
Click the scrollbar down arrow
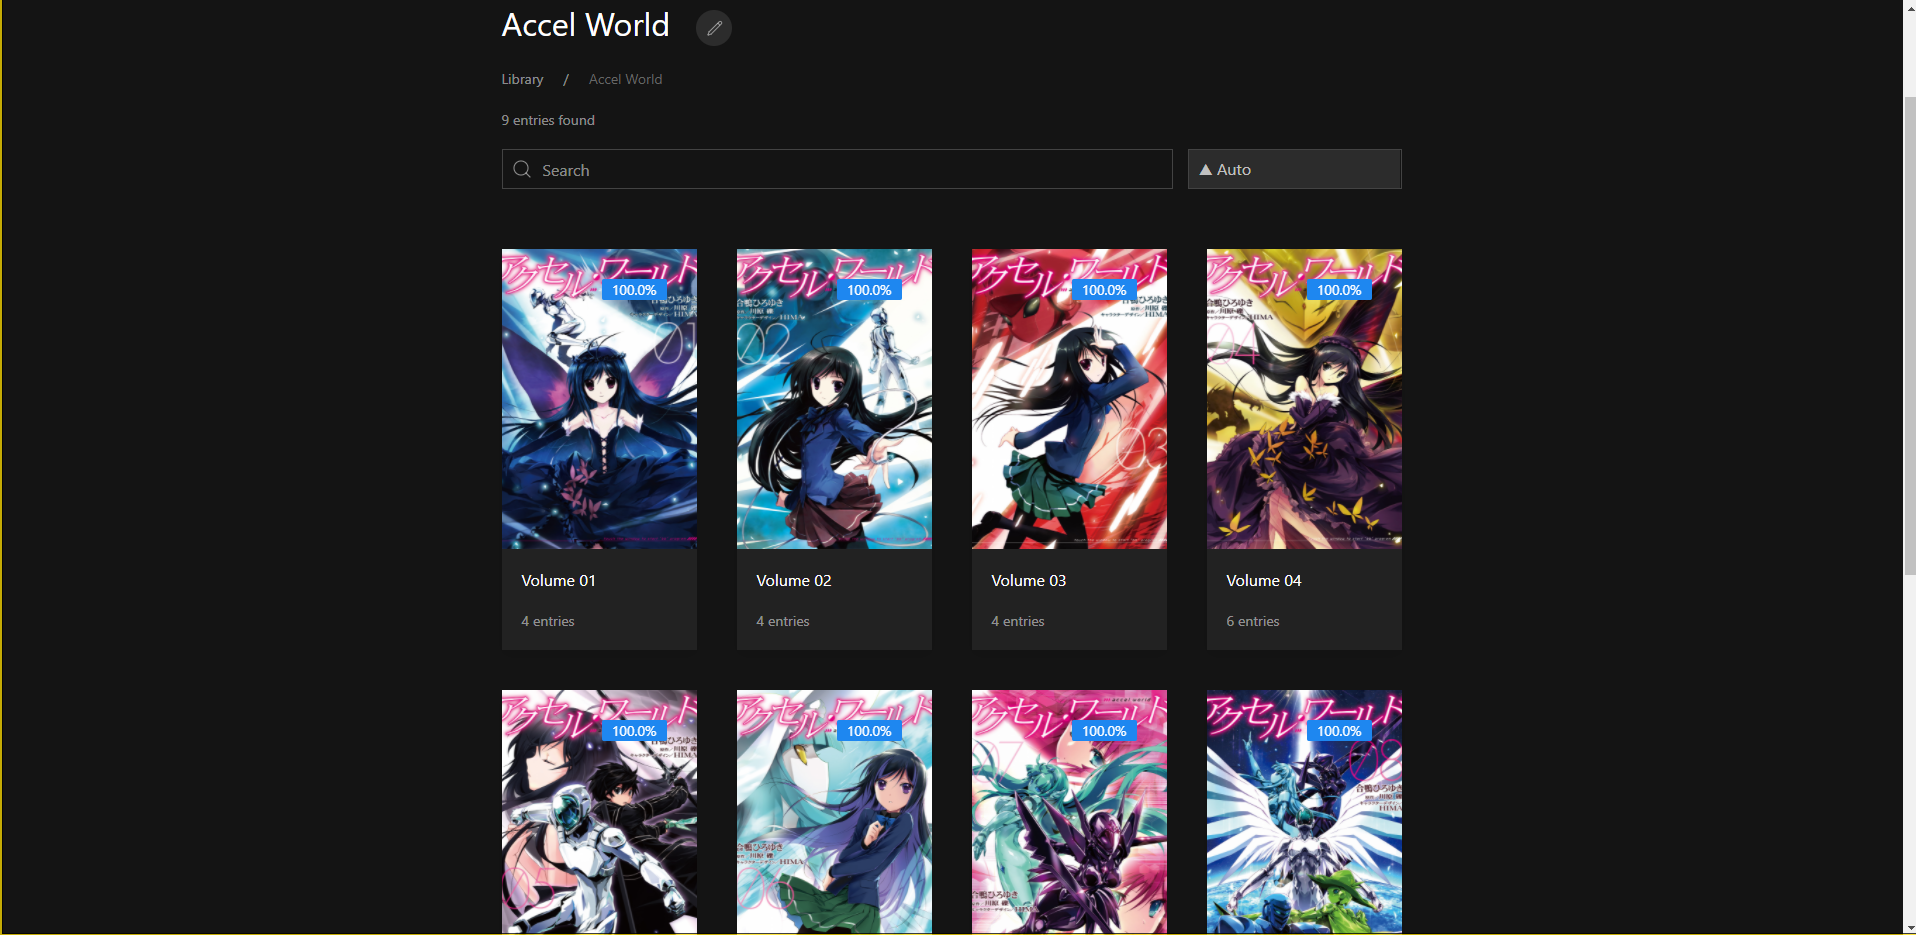point(1910,927)
